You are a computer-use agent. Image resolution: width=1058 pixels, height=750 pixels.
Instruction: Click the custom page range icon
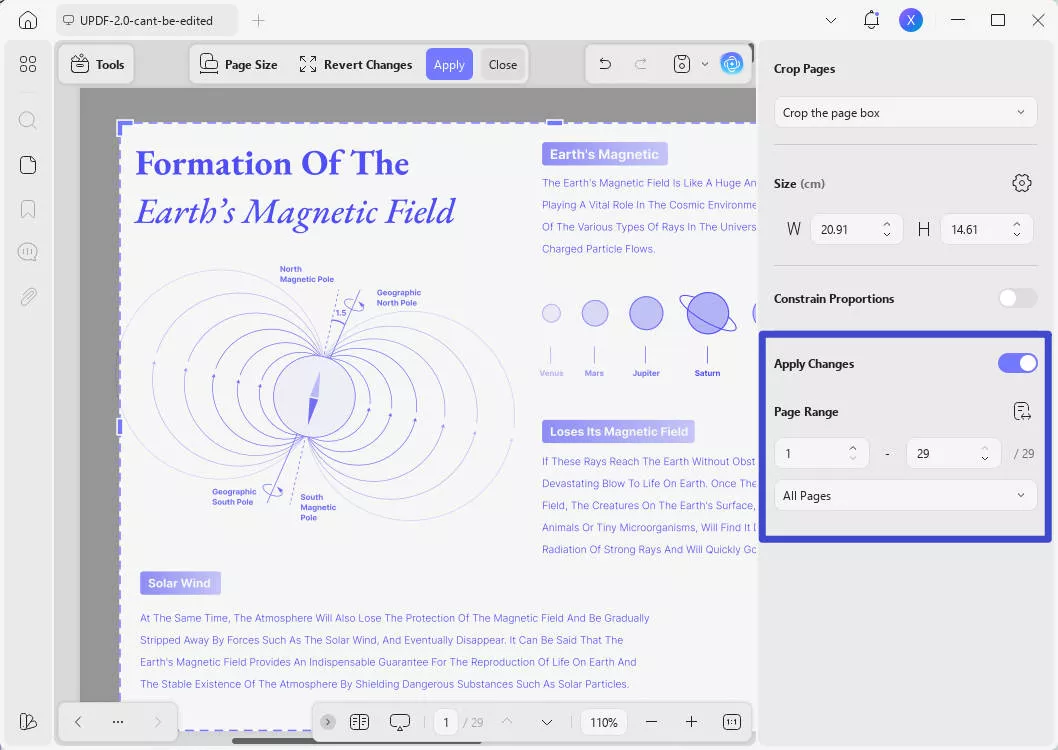1021,411
